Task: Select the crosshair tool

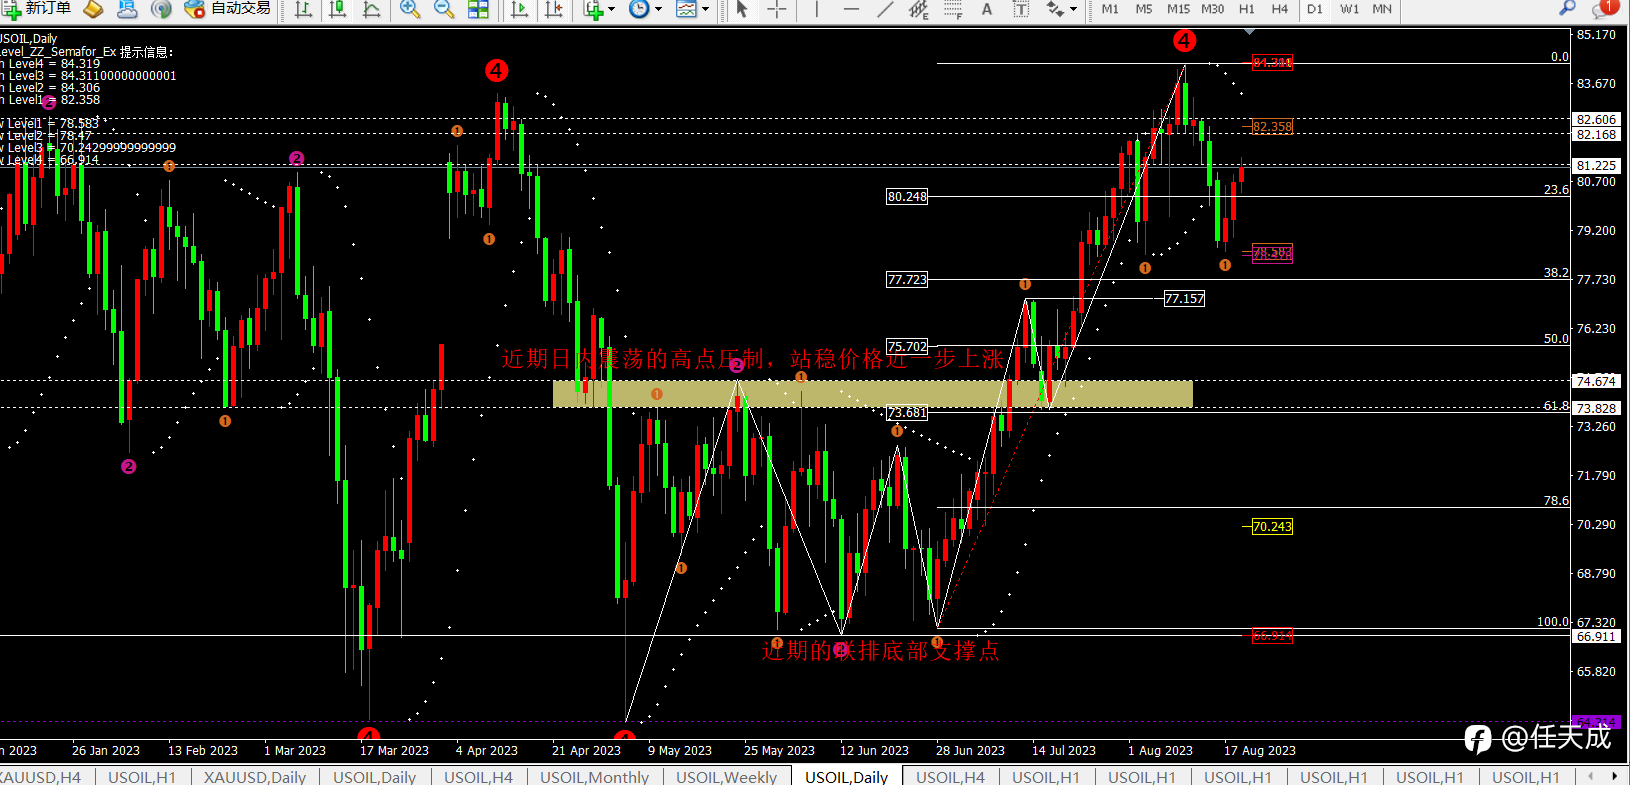Action: [777, 9]
